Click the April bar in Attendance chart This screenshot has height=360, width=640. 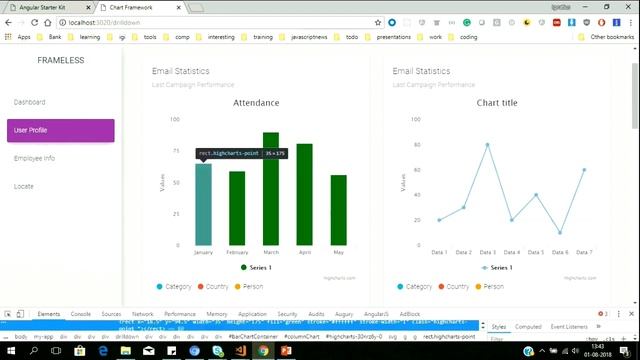pos(304,194)
